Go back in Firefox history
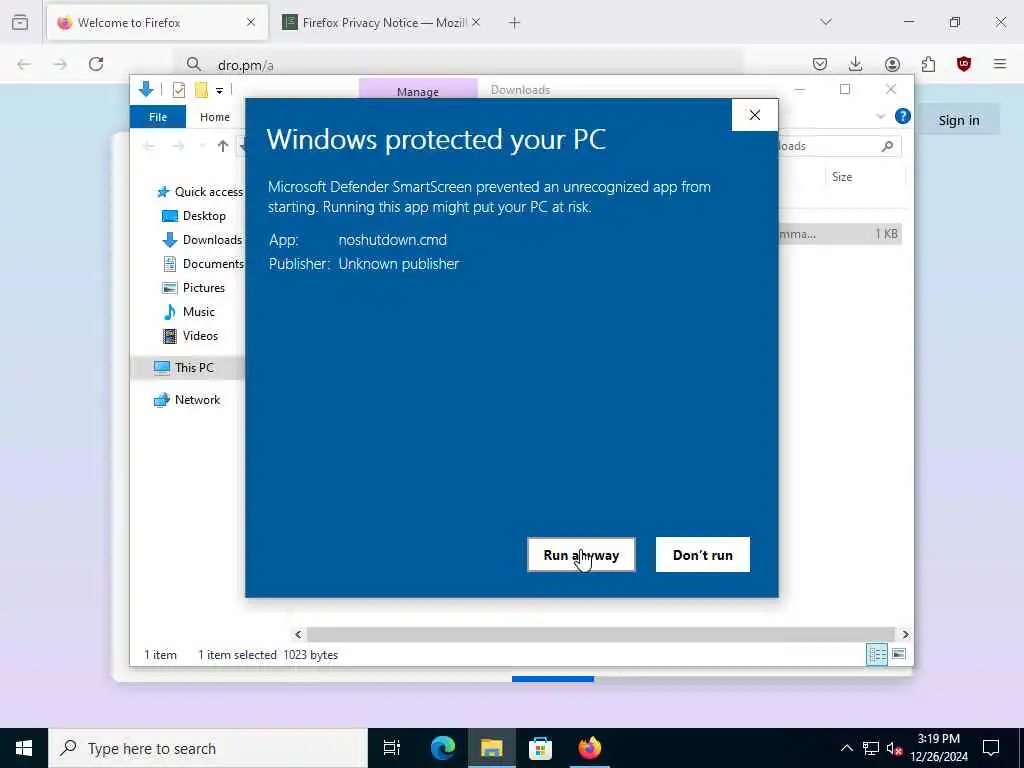Viewport: 1024px width, 768px height. (x=24, y=64)
